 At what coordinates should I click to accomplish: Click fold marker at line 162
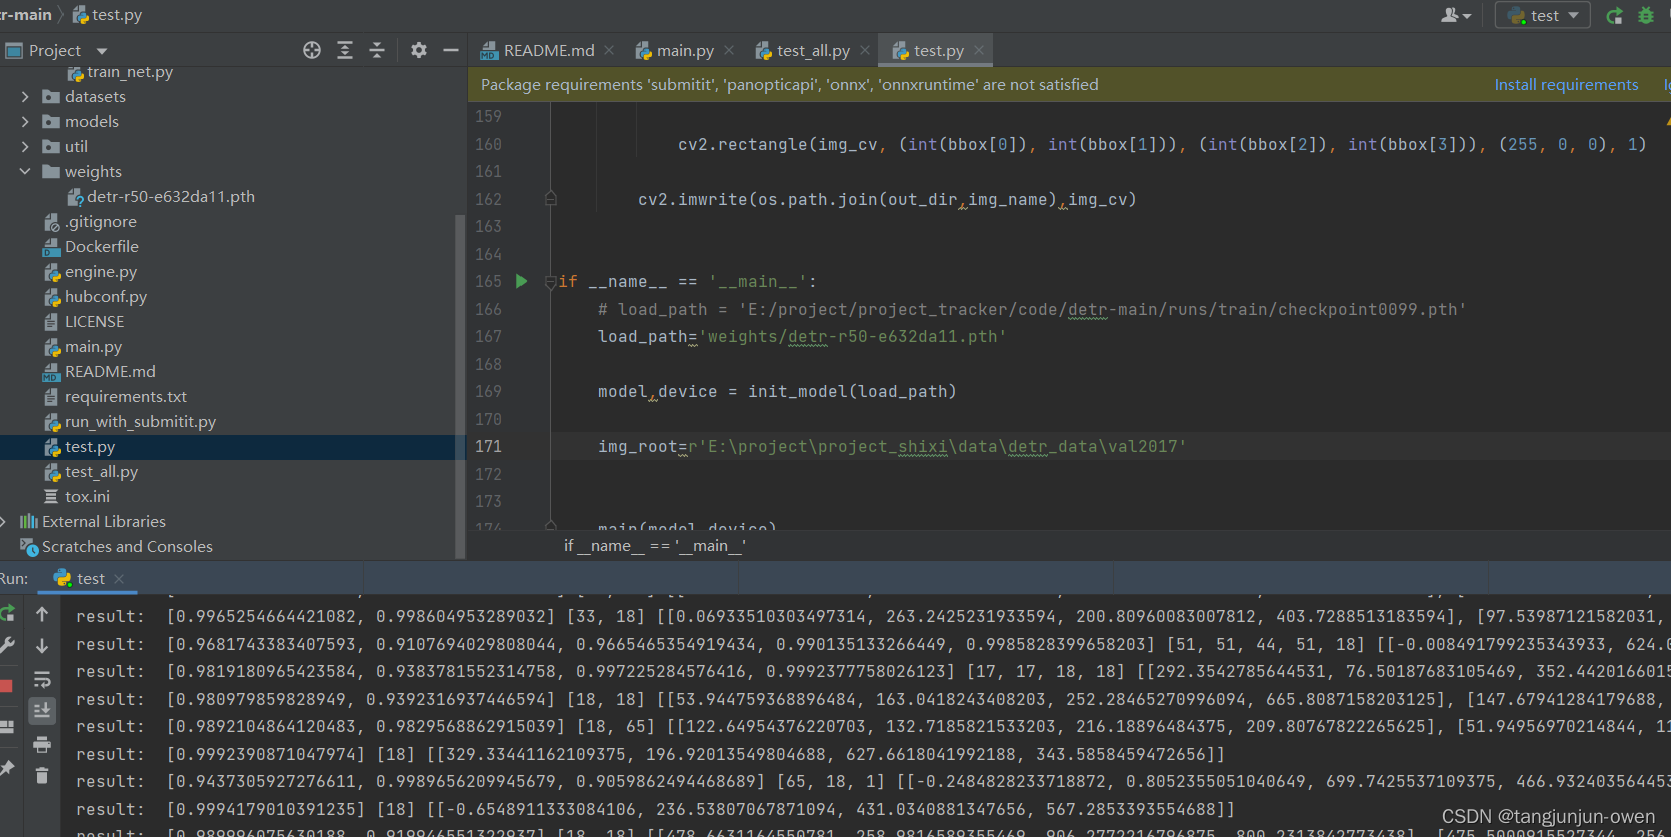(550, 199)
